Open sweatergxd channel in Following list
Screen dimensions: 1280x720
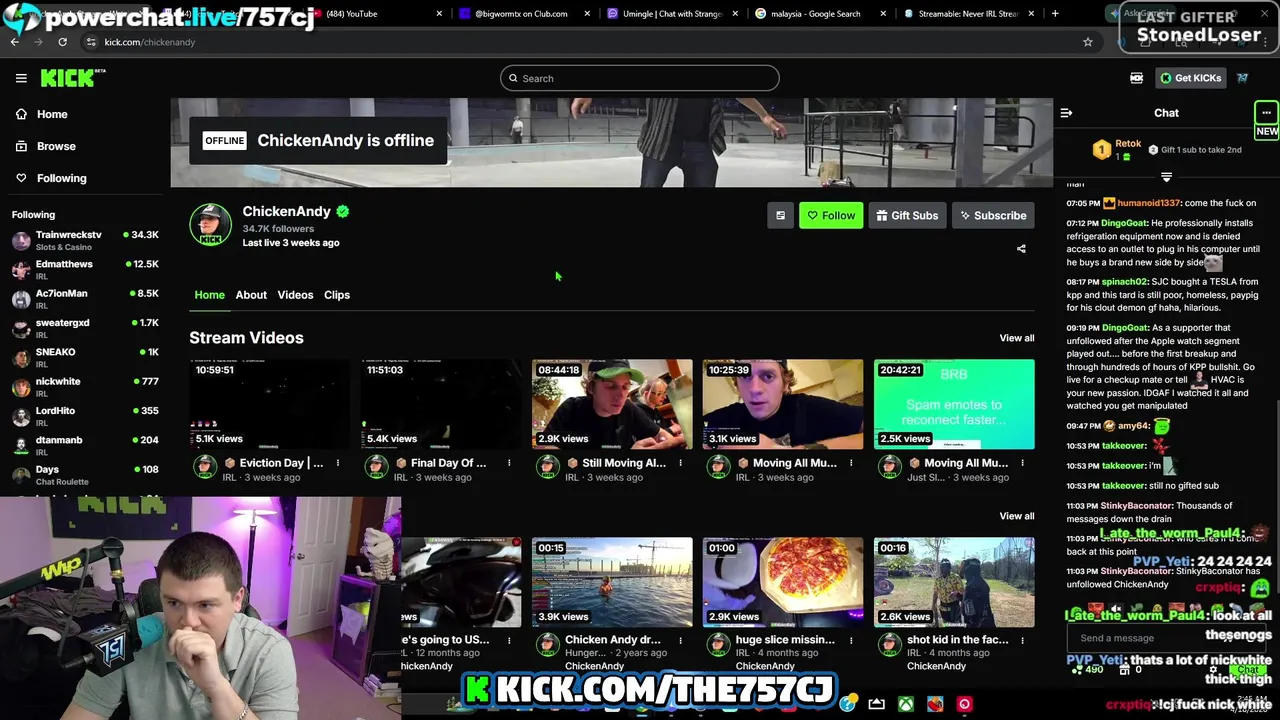tap(84, 328)
